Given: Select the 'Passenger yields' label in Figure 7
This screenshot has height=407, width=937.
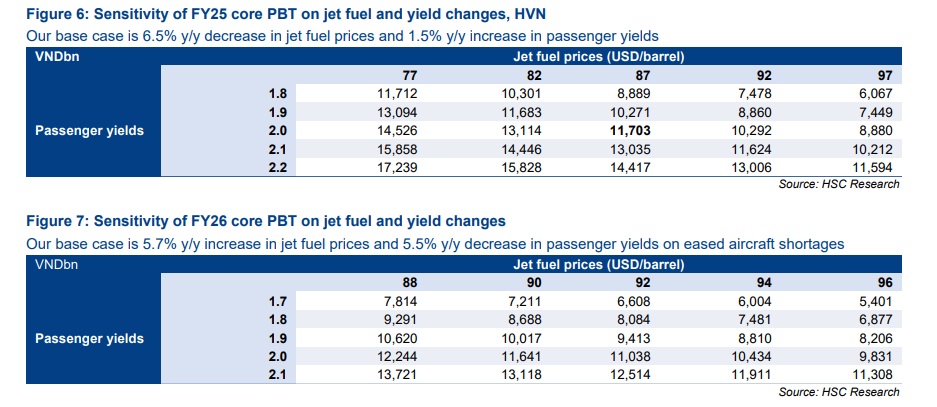Looking at the screenshot, I should coord(89,338).
